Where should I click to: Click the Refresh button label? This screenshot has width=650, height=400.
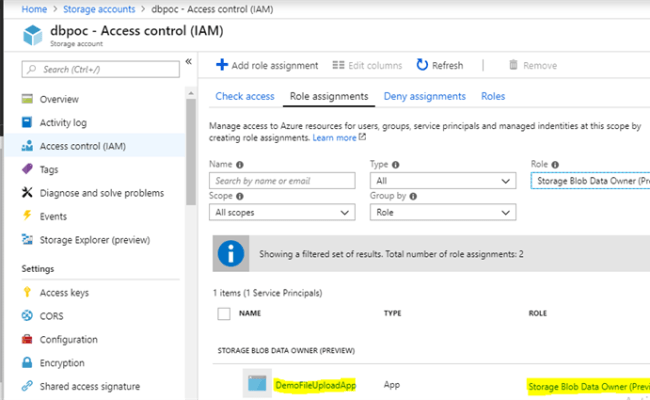point(447,65)
